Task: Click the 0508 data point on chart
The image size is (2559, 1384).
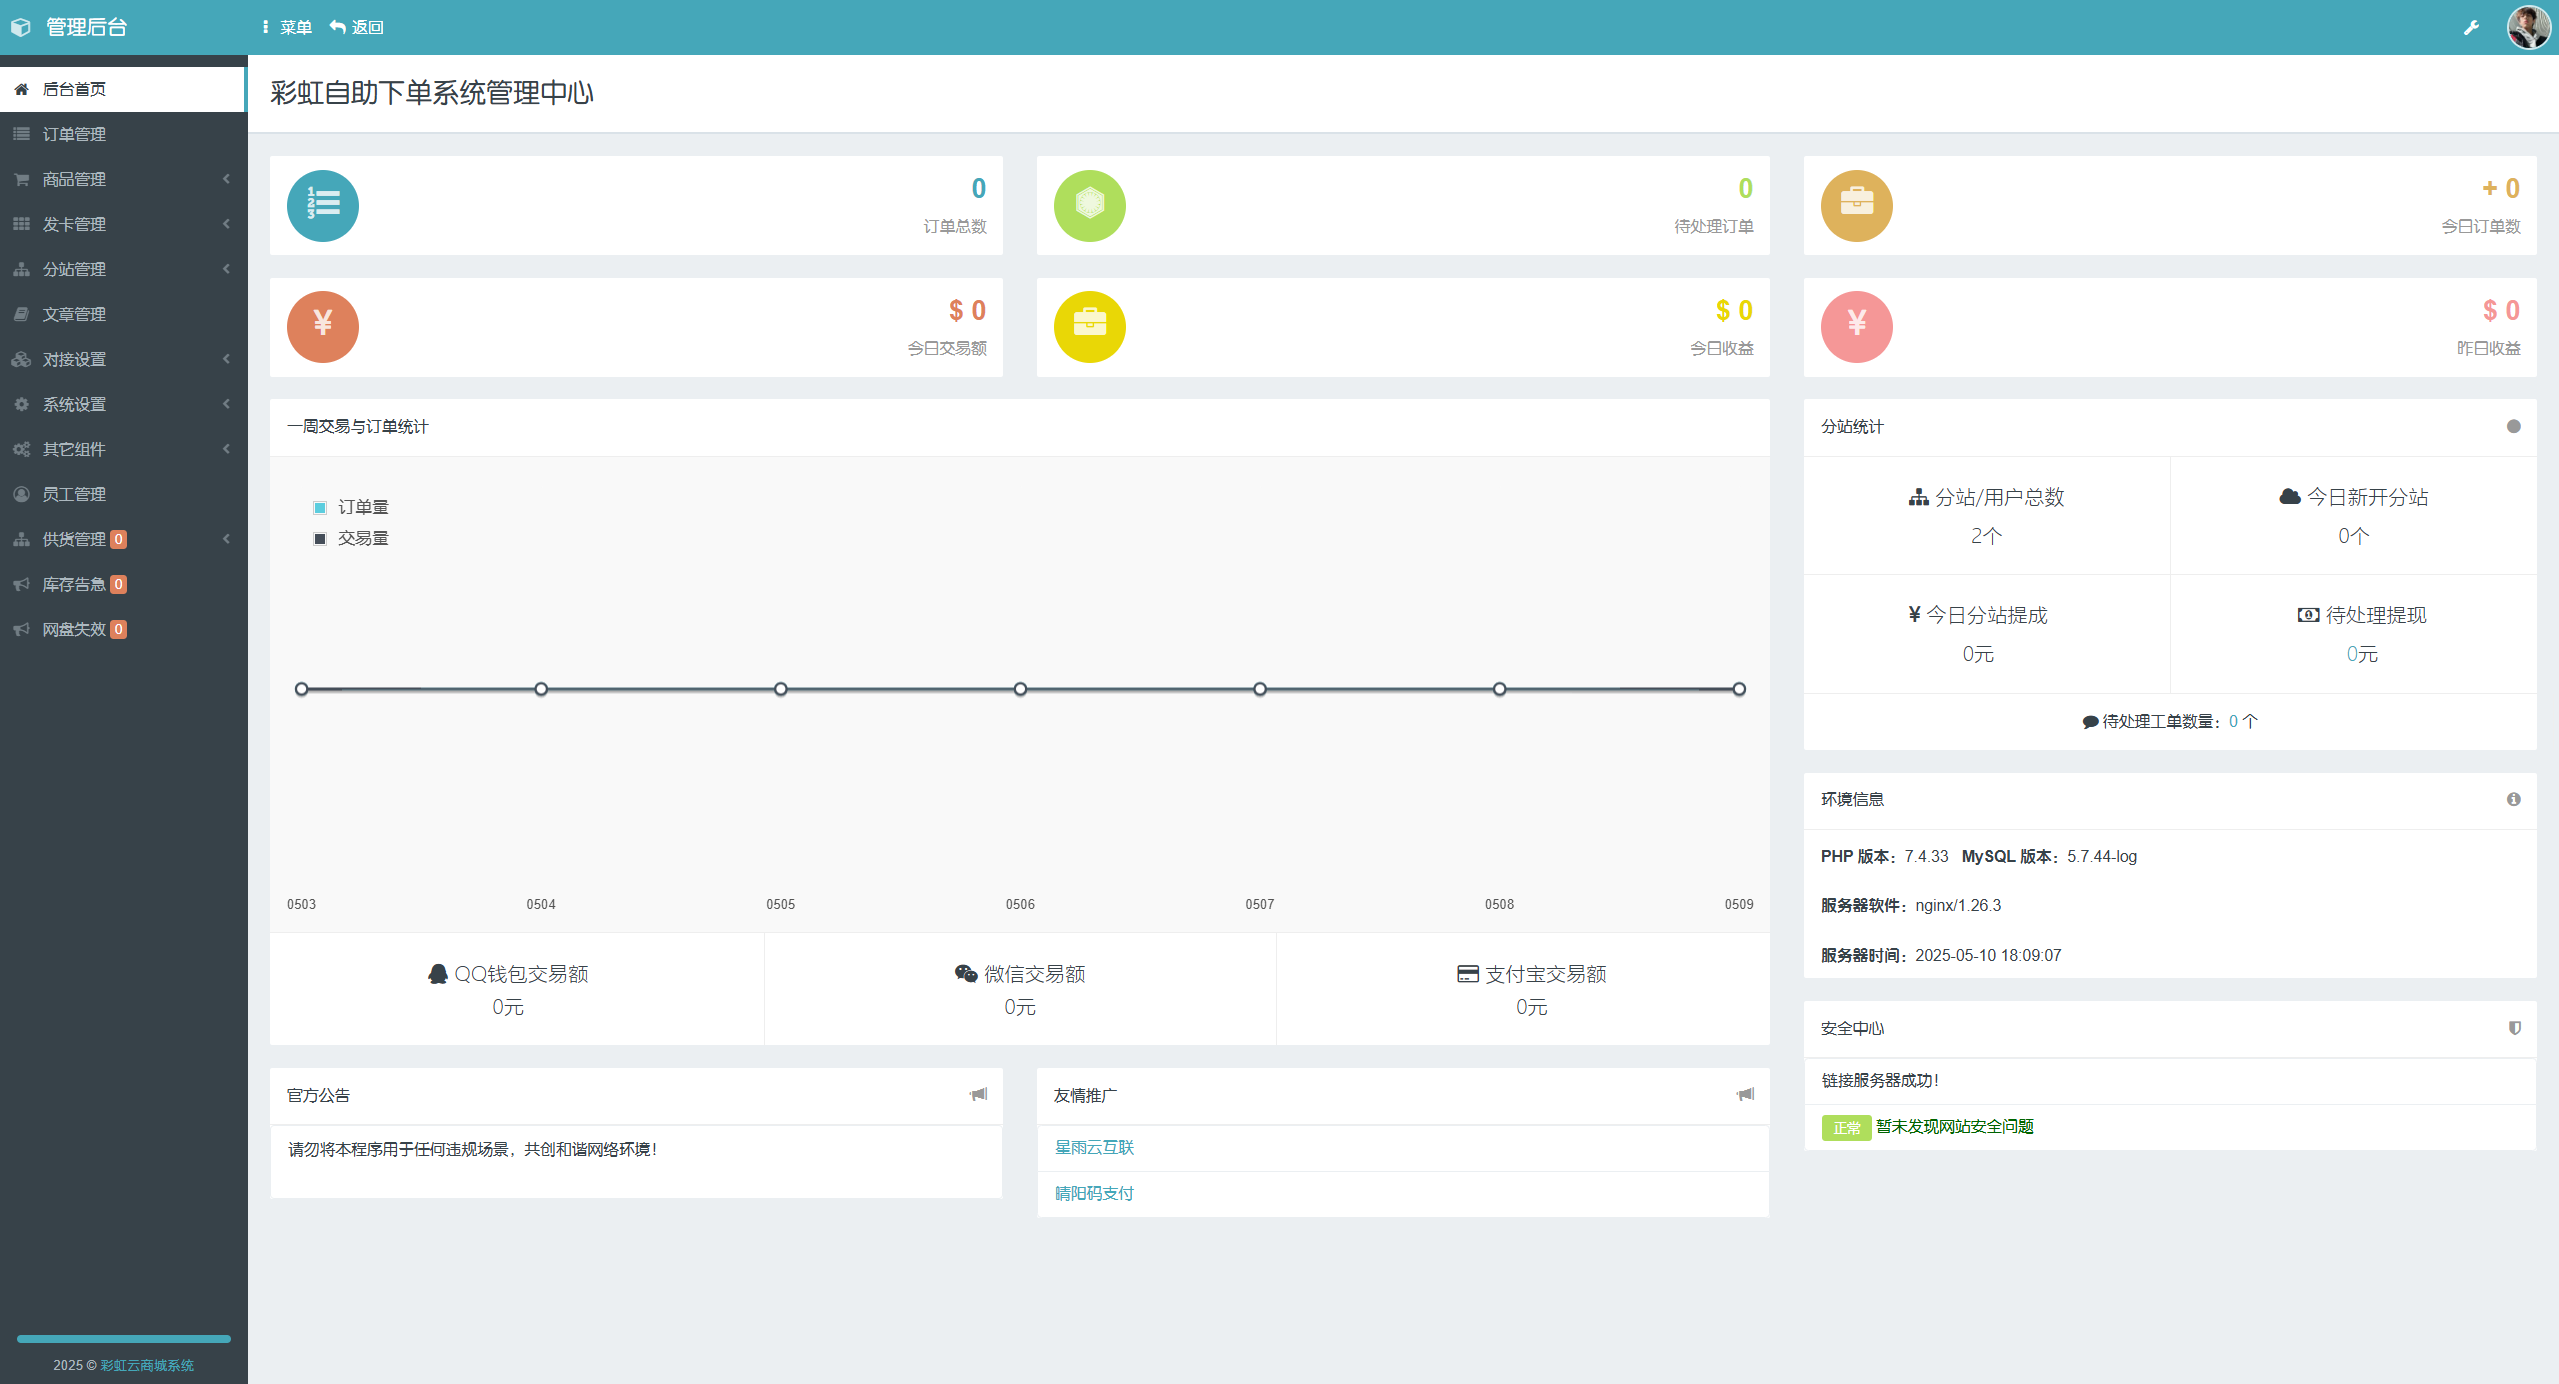Action: (x=1499, y=689)
